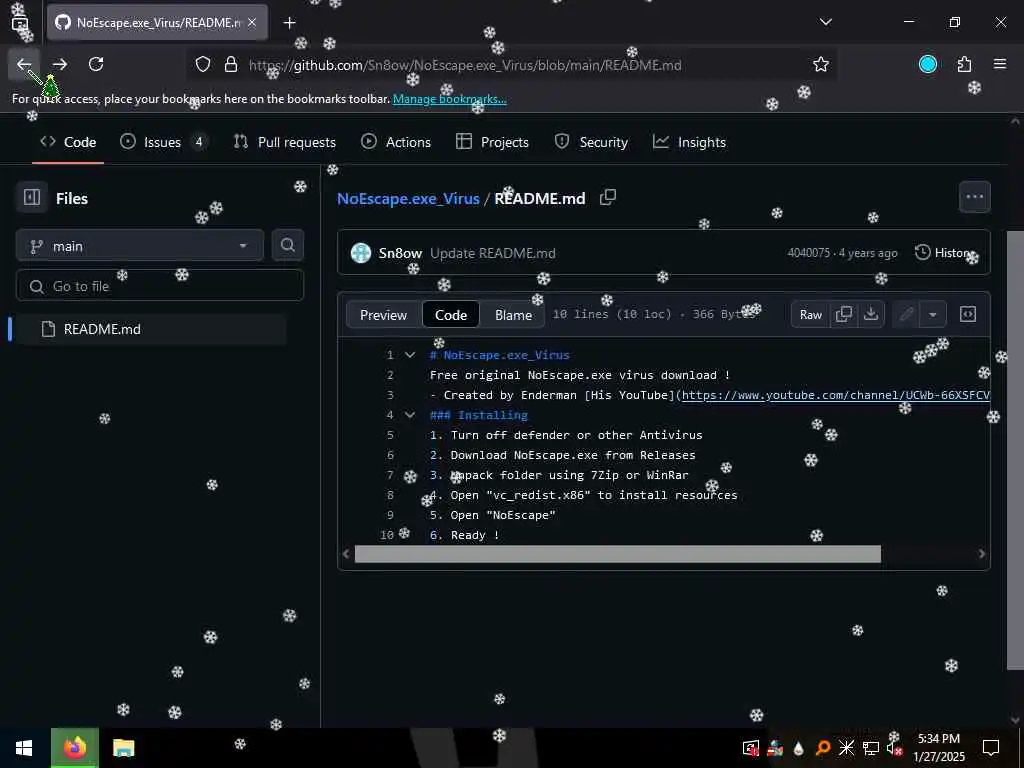Open the Actions tab
1024x768 pixels.
pos(396,142)
